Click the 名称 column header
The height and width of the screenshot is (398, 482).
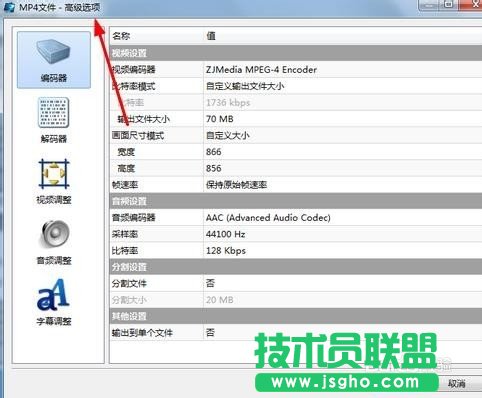(121, 36)
